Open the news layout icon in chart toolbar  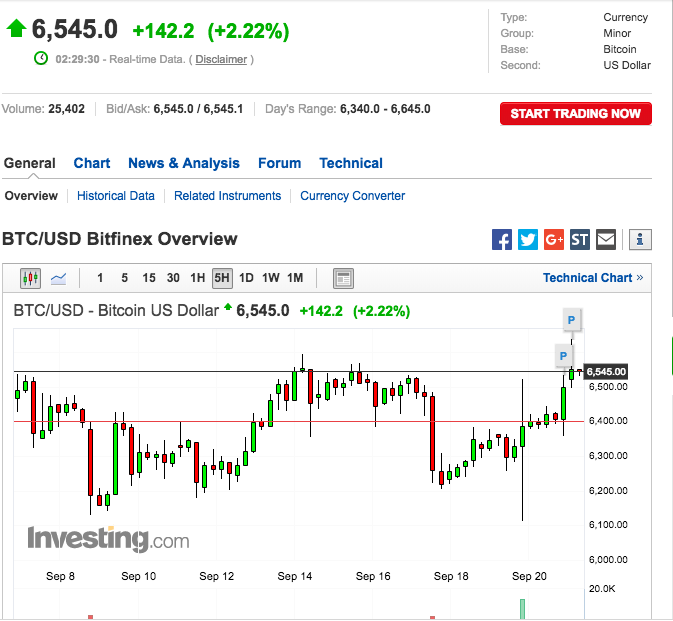(343, 279)
